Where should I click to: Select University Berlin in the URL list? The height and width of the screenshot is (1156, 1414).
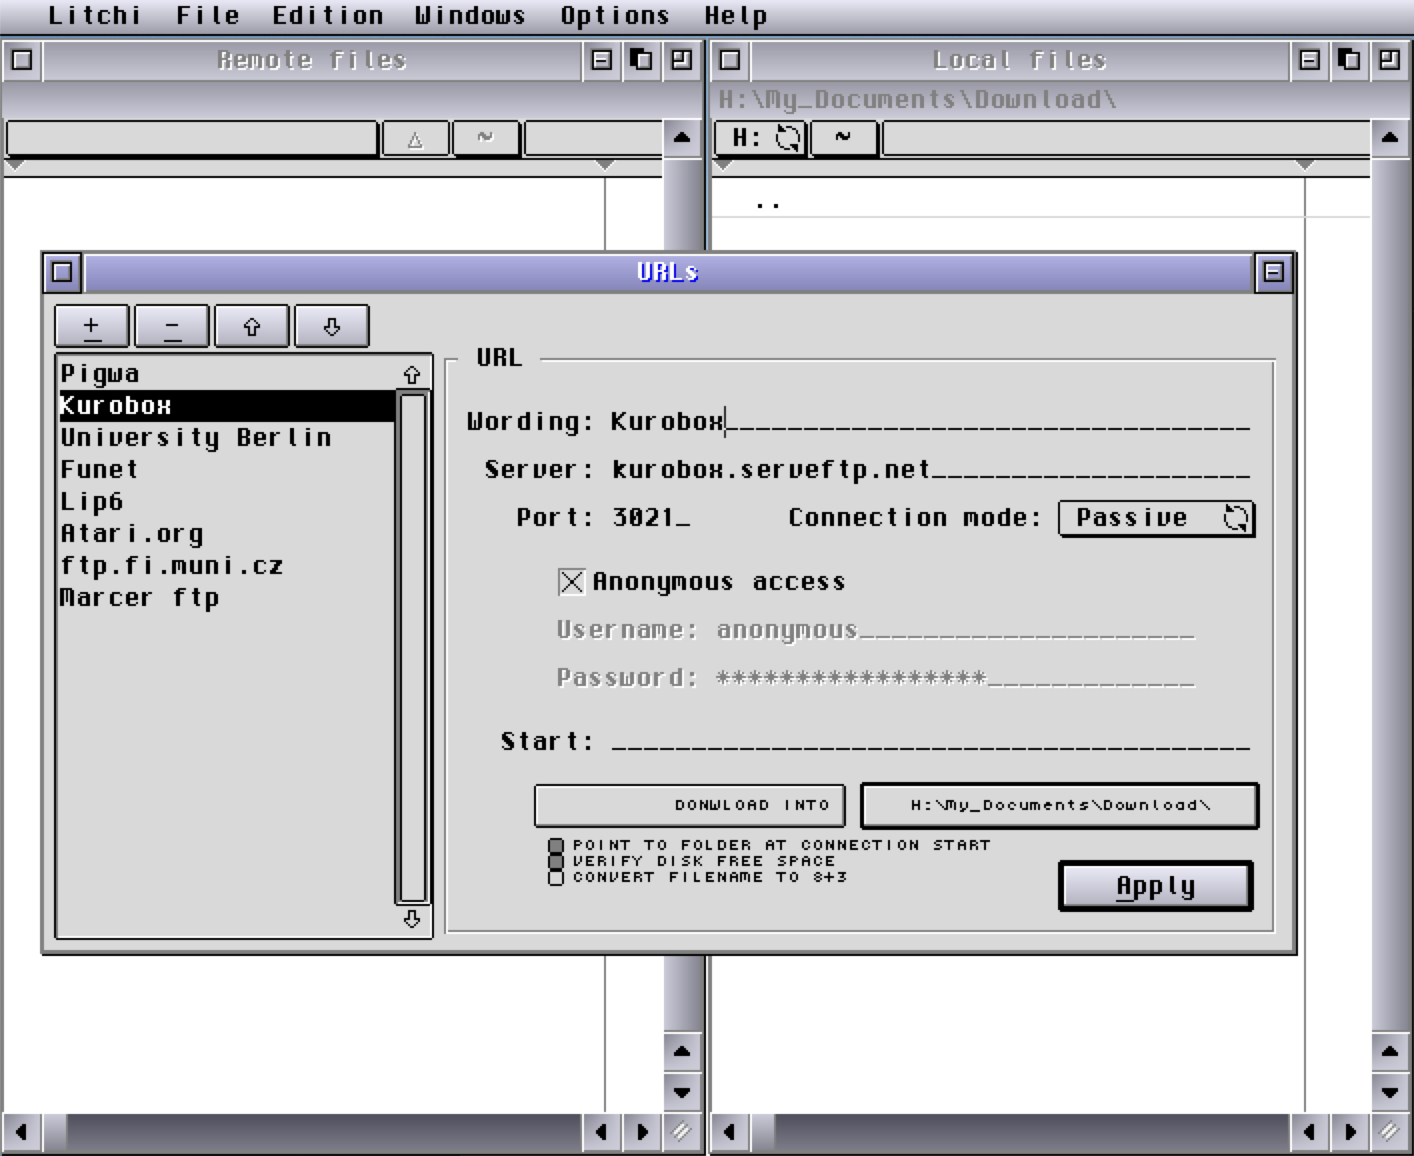click(x=227, y=438)
